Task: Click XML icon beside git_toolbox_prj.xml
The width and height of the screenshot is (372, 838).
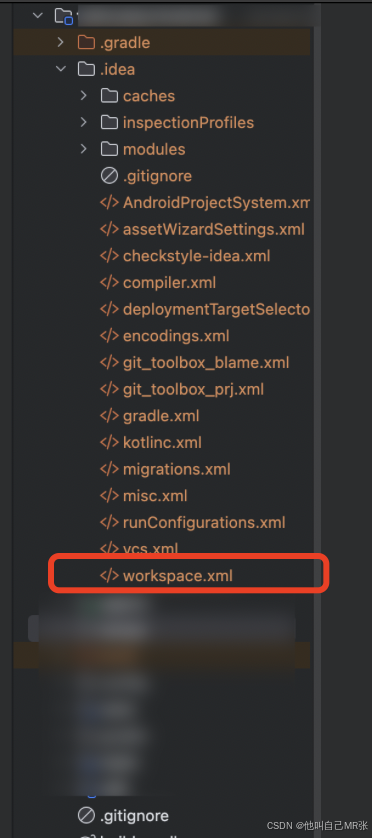Action: click(x=109, y=390)
